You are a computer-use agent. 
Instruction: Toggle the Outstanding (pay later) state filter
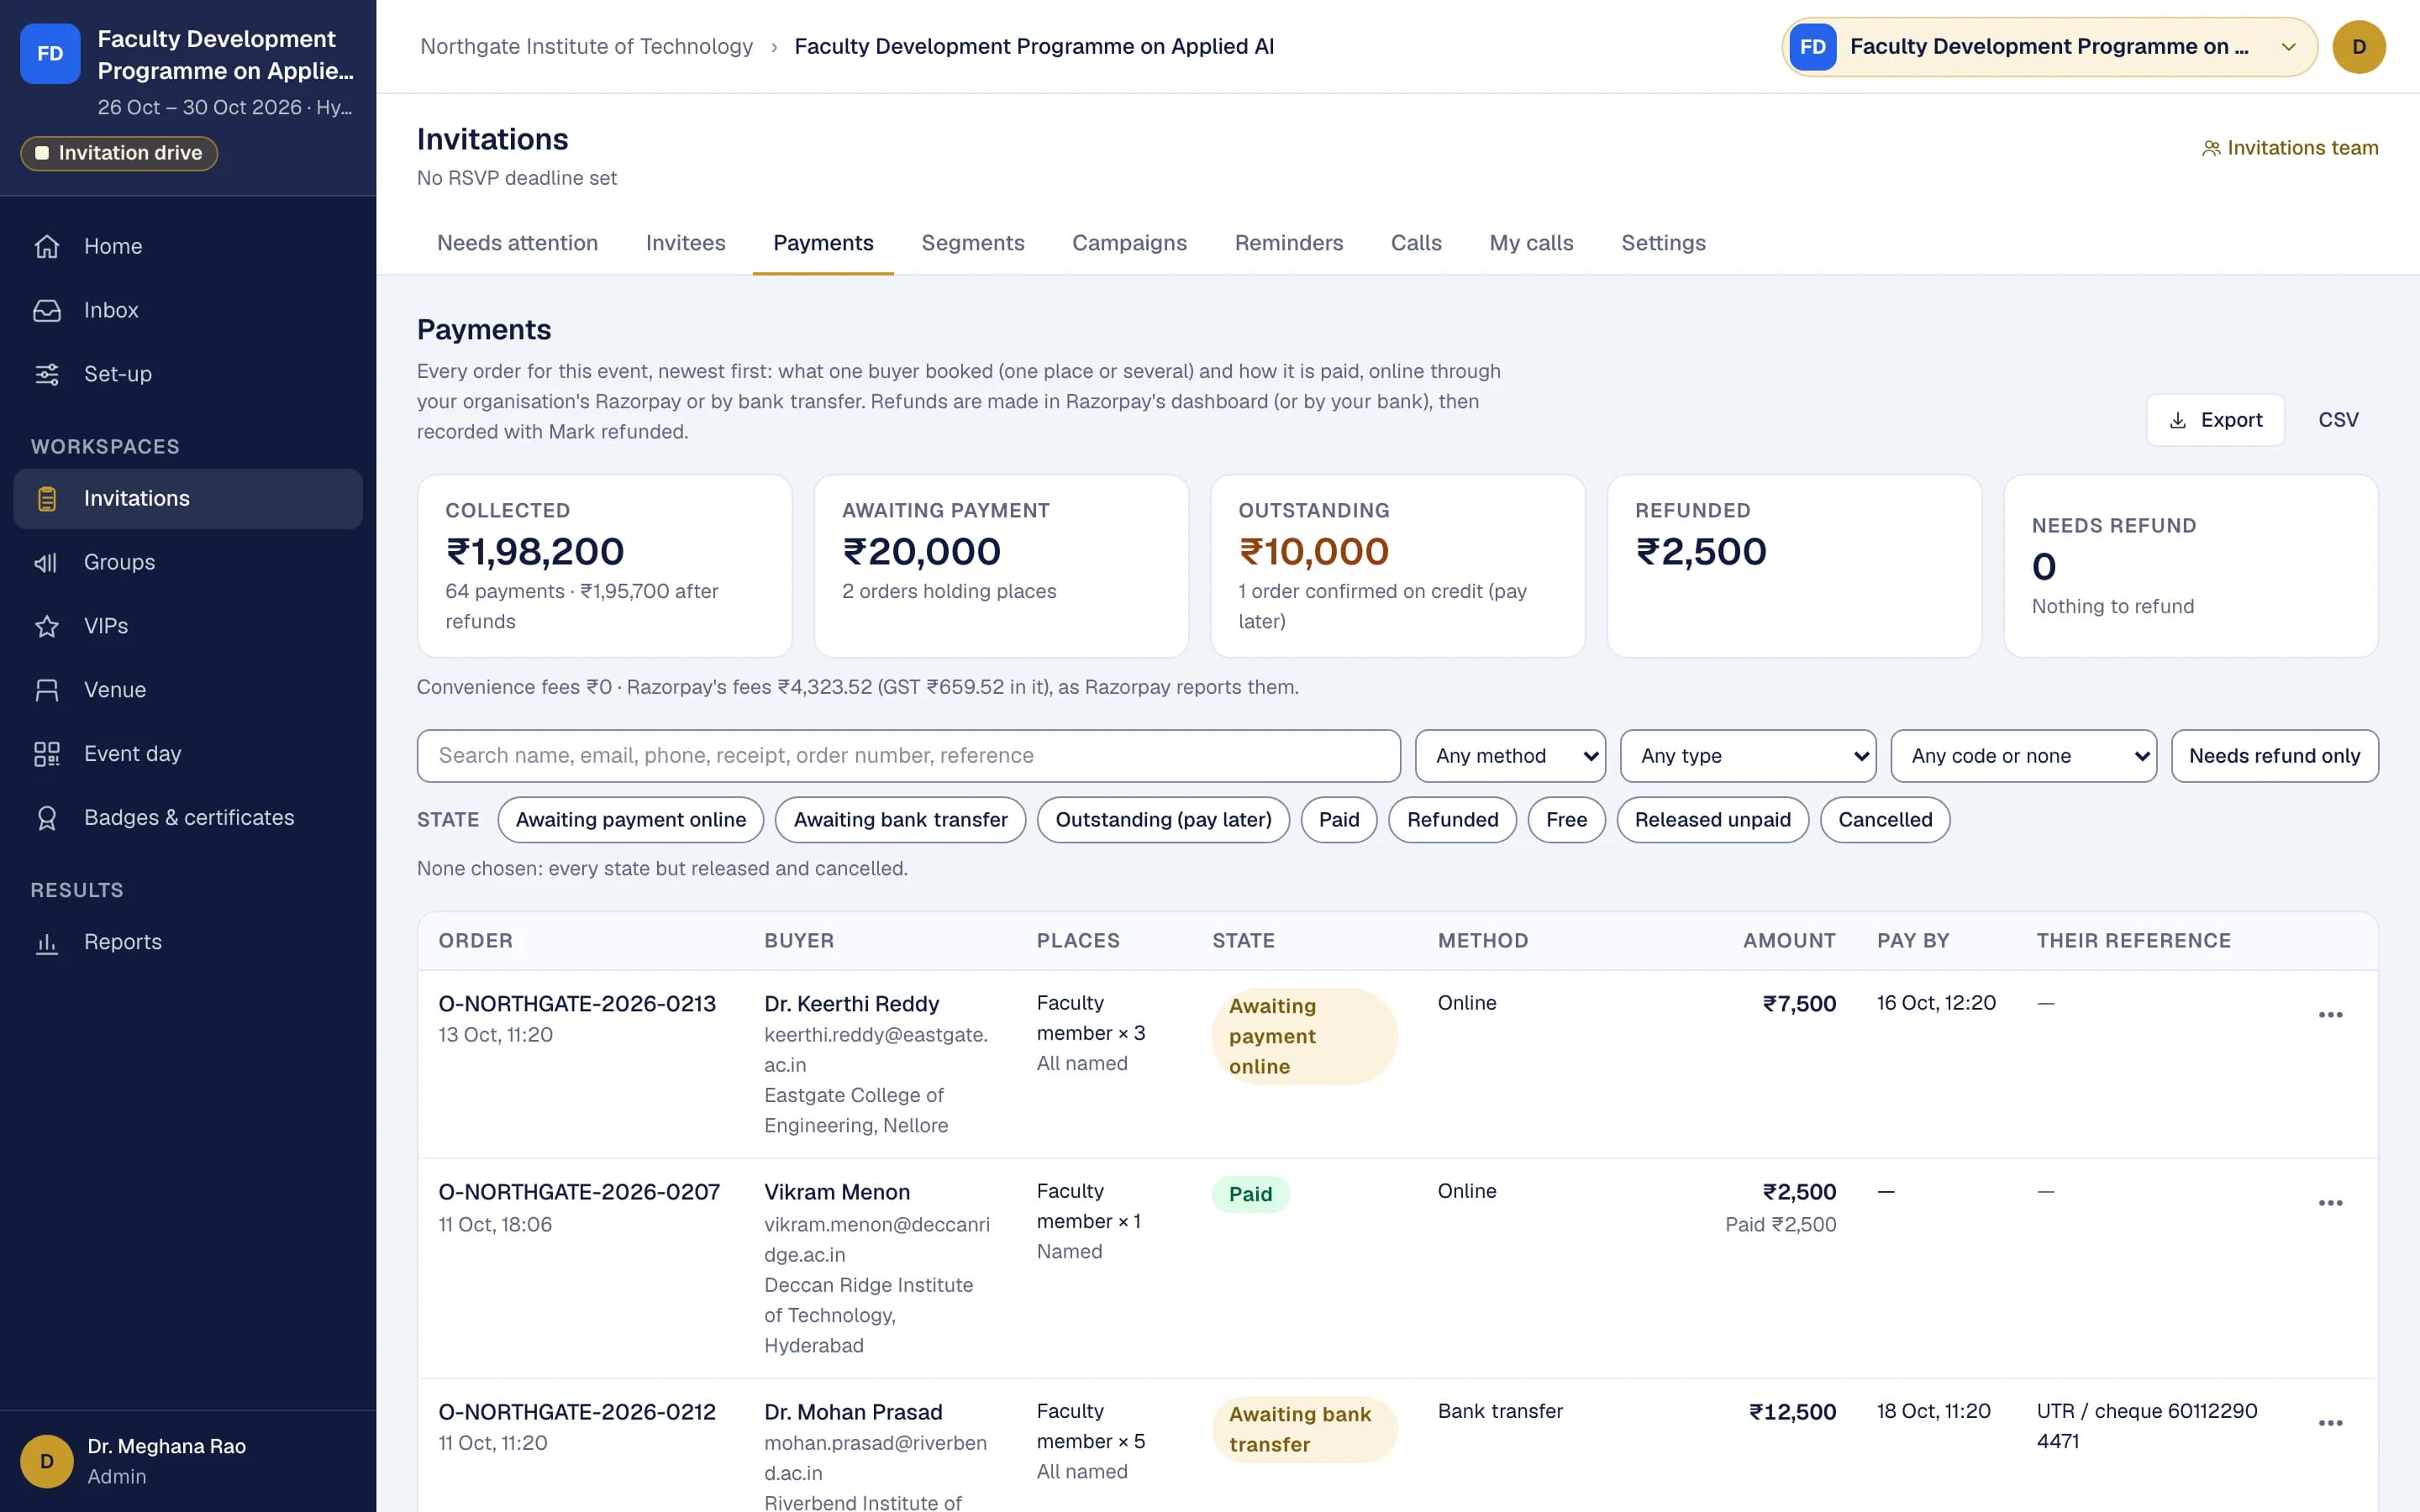pos(1163,820)
